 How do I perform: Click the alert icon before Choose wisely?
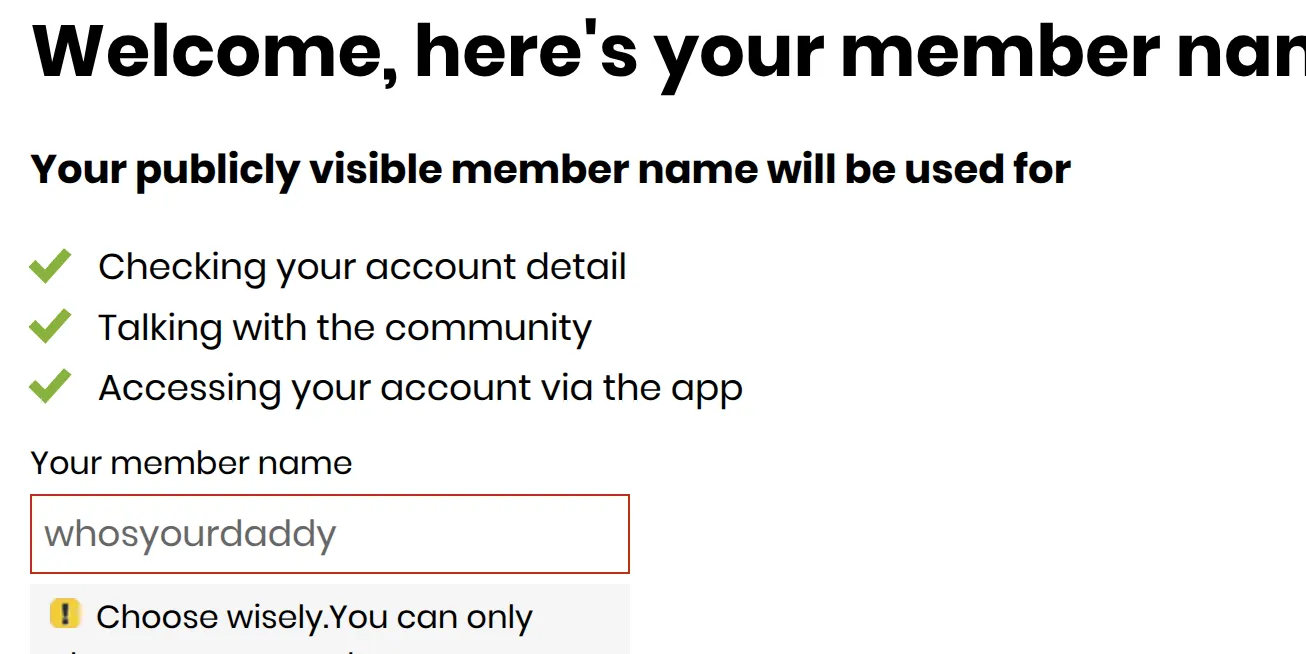pyautogui.click(x=64, y=615)
